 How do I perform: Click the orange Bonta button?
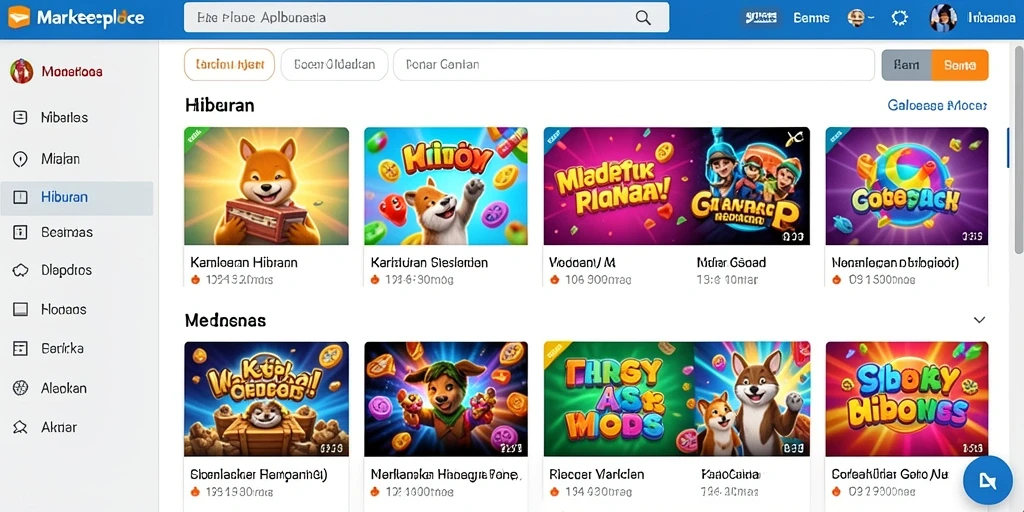960,65
